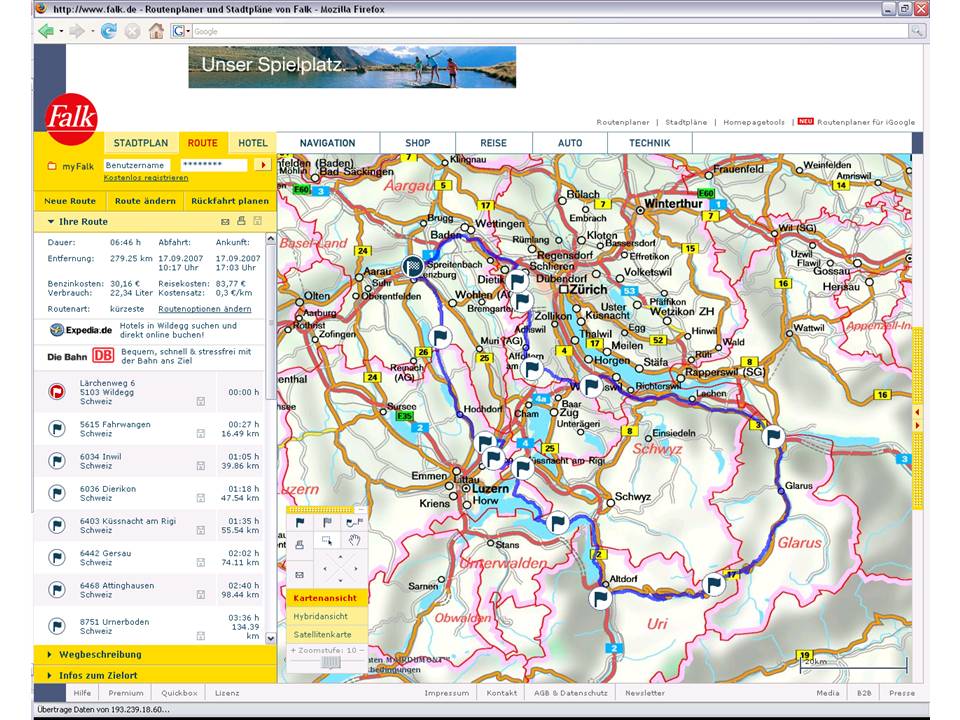Open the NAVIGATION menu item
The image size is (960, 720).
point(327,143)
